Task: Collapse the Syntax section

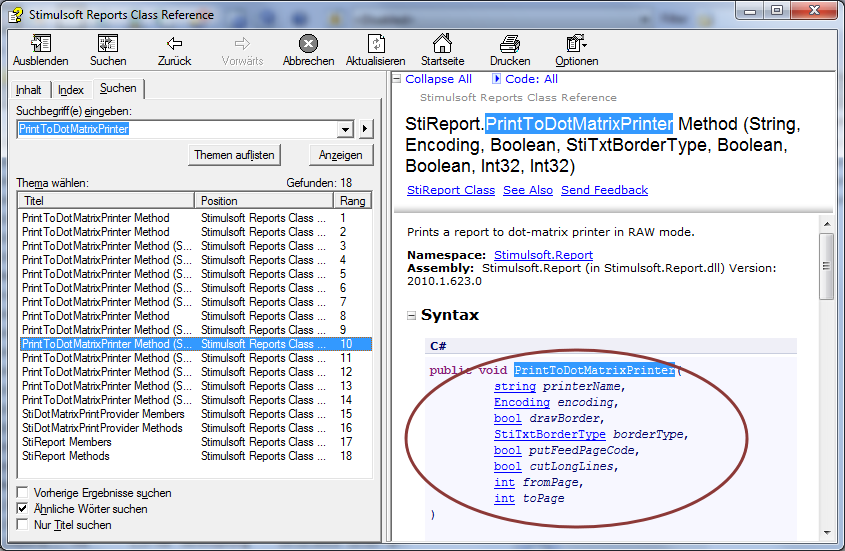Action: coord(411,315)
